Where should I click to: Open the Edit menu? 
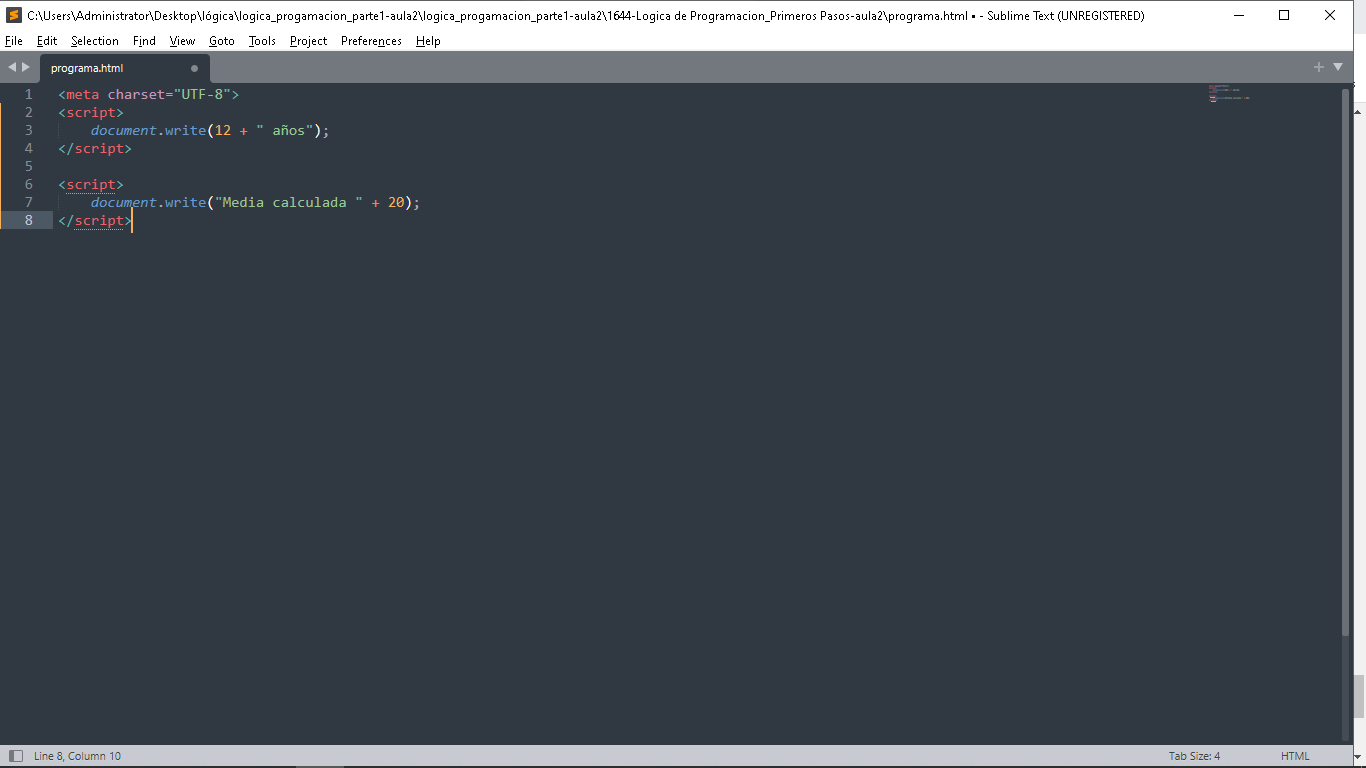point(47,41)
